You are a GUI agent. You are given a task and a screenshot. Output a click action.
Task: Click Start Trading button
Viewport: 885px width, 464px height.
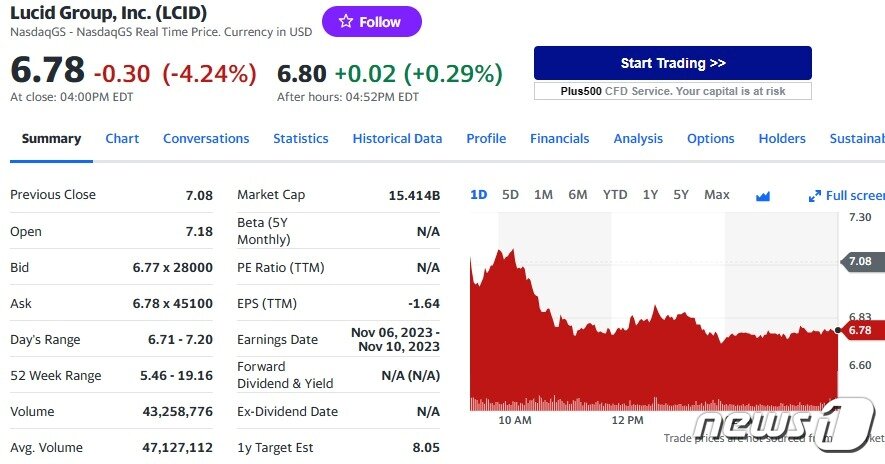[x=672, y=63]
